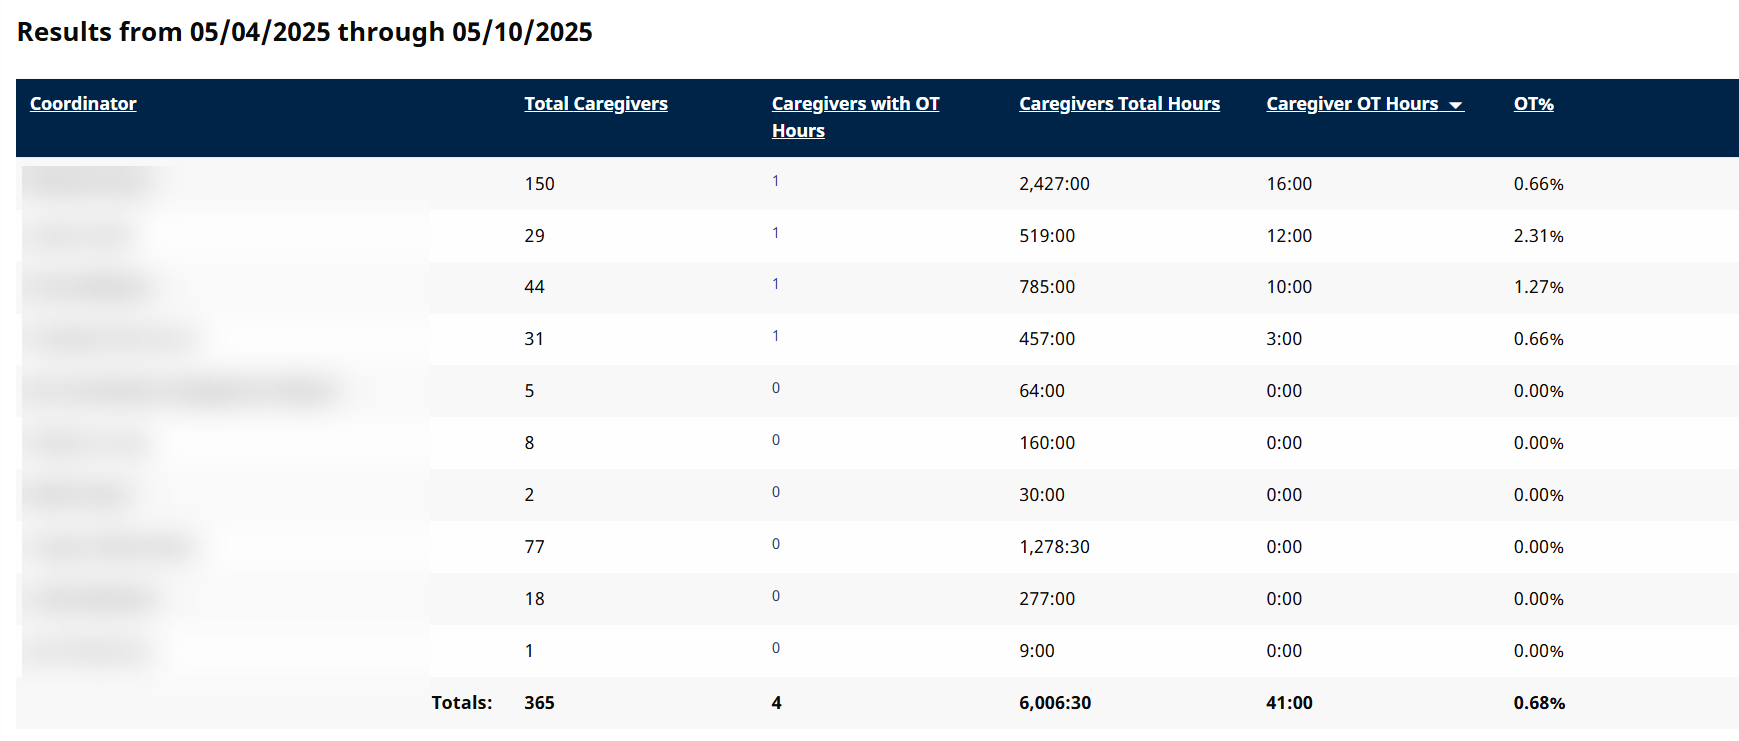The width and height of the screenshot is (1739, 741).
Task: Select the coordinator name in the 2,427:00 hours row
Action: (88, 182)
